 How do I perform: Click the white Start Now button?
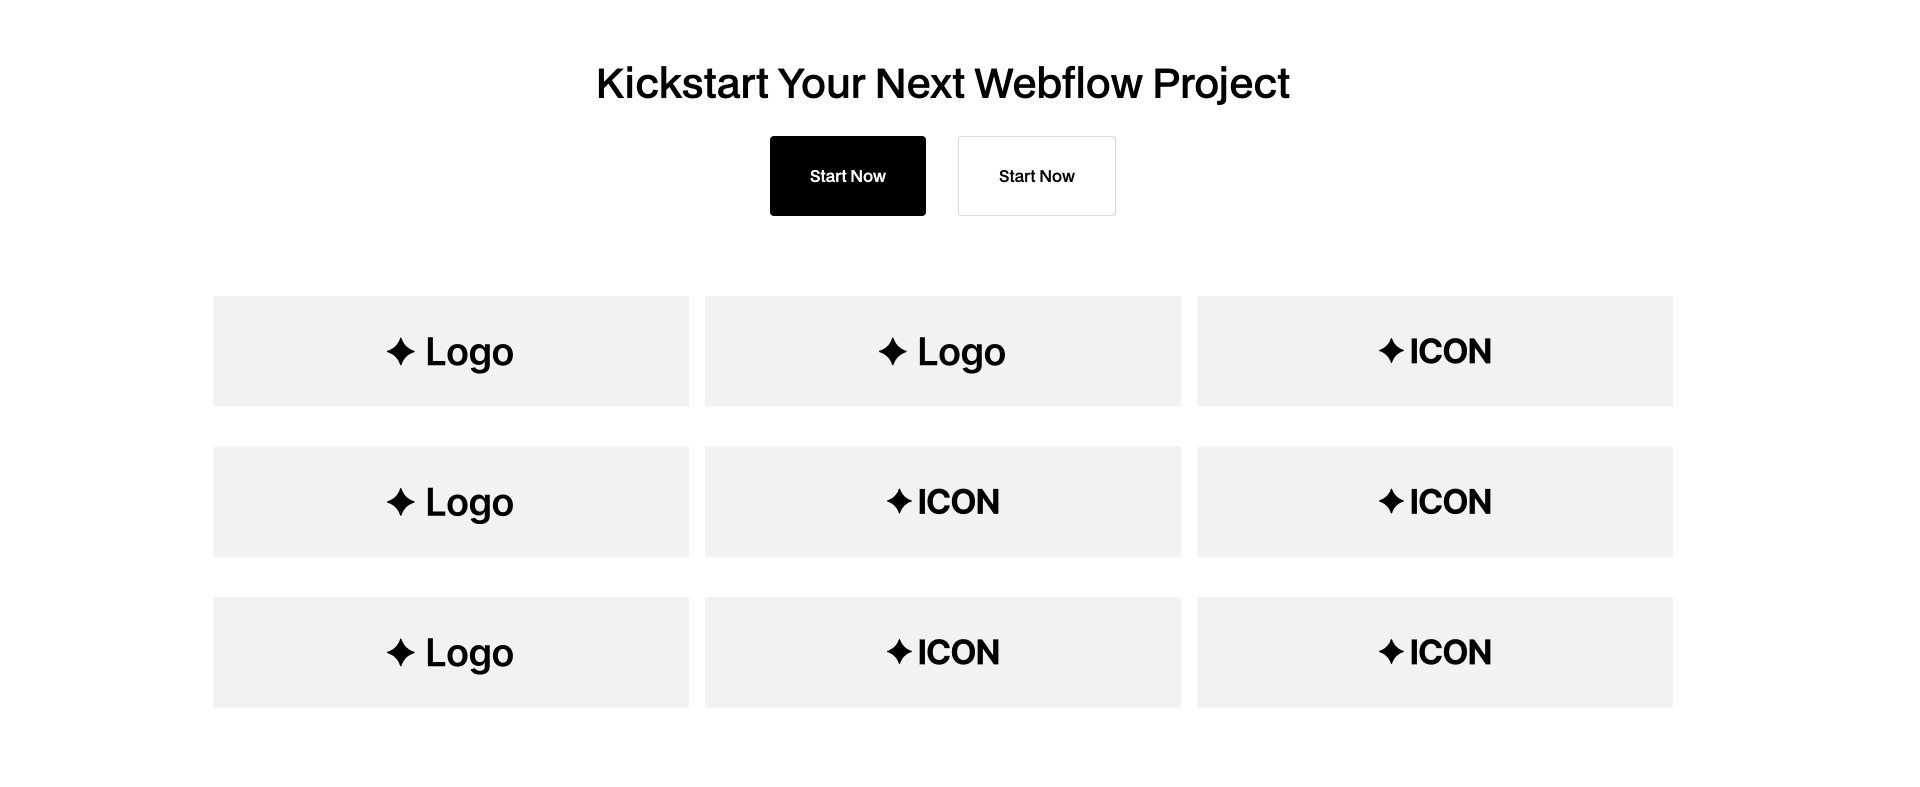coord(1036,175)
